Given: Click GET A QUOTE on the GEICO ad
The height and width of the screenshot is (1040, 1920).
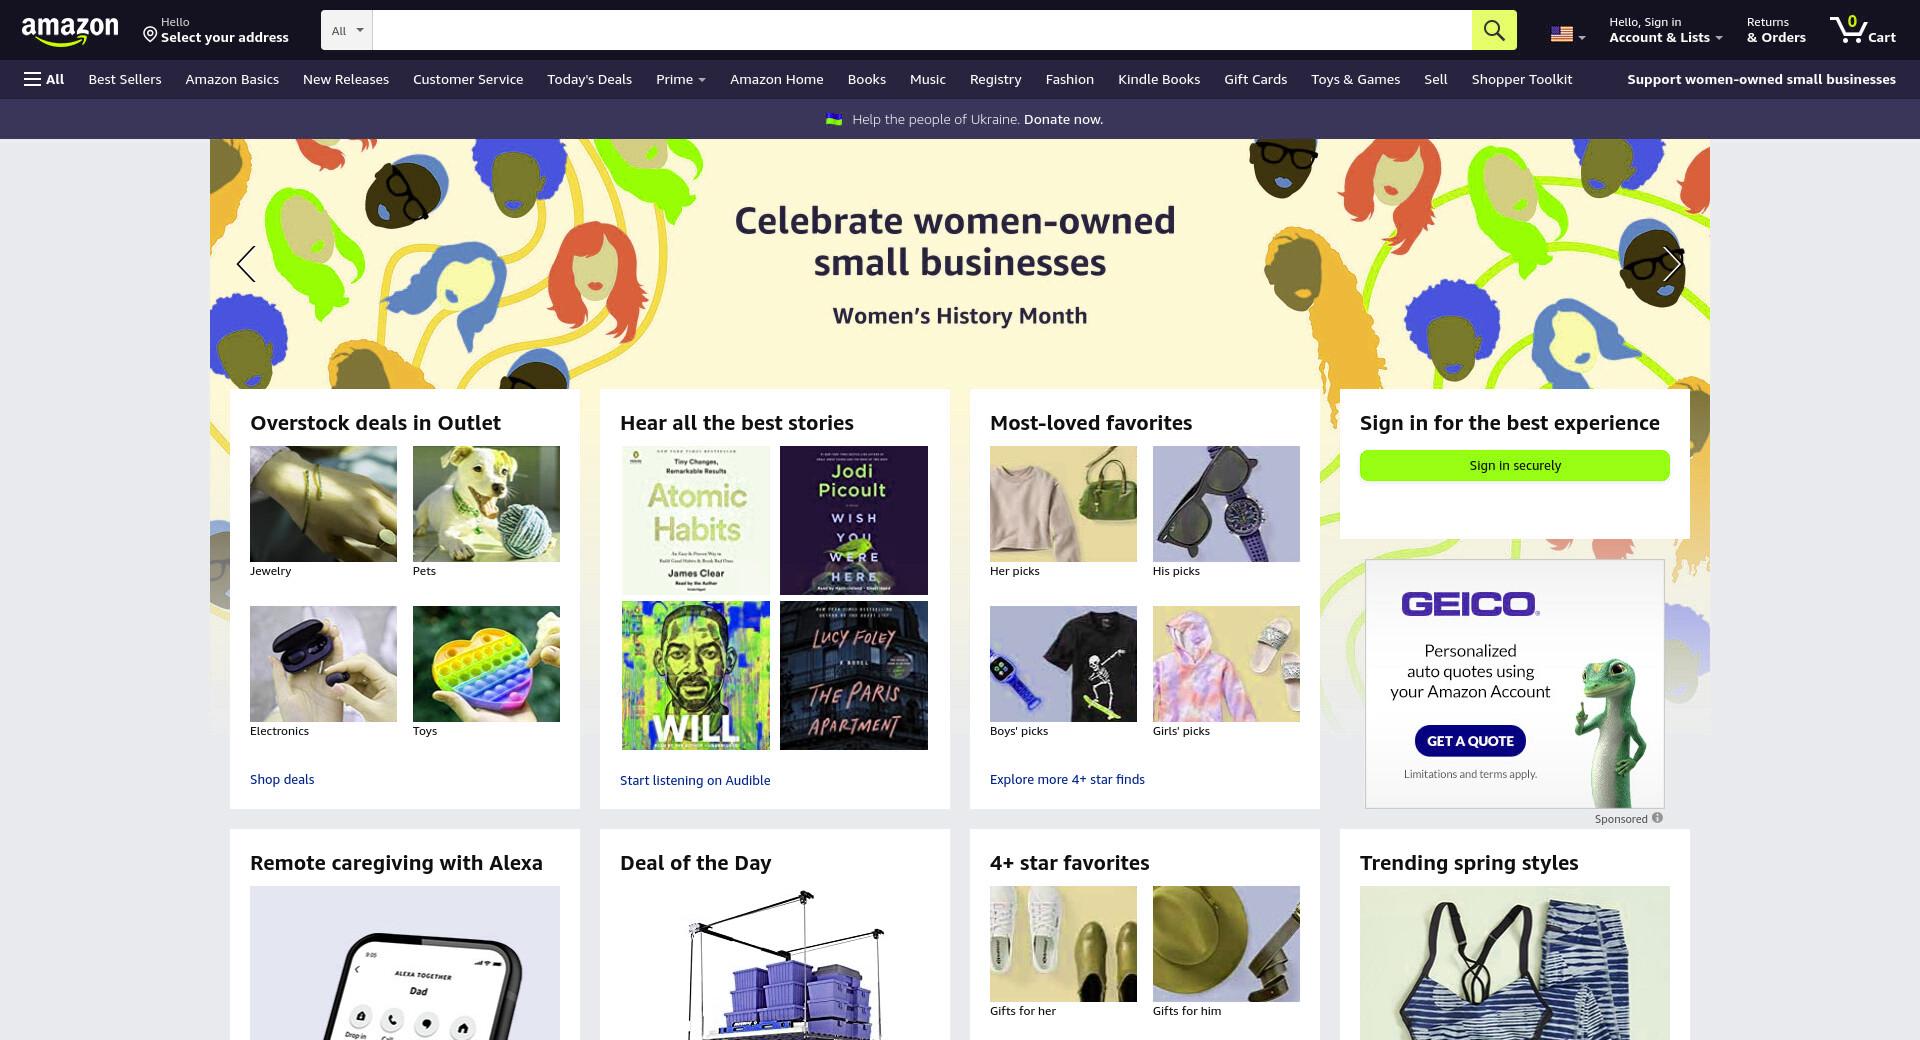Looking at the screenshot, I should [1470, 741].
